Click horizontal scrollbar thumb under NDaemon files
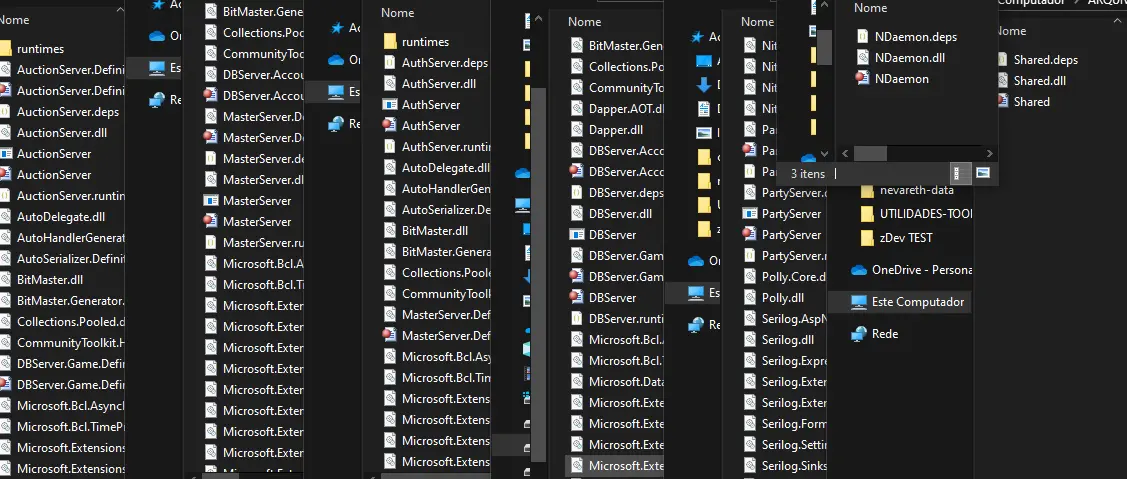Screen dimensions: 1127x479 click(x=870, y=153)
